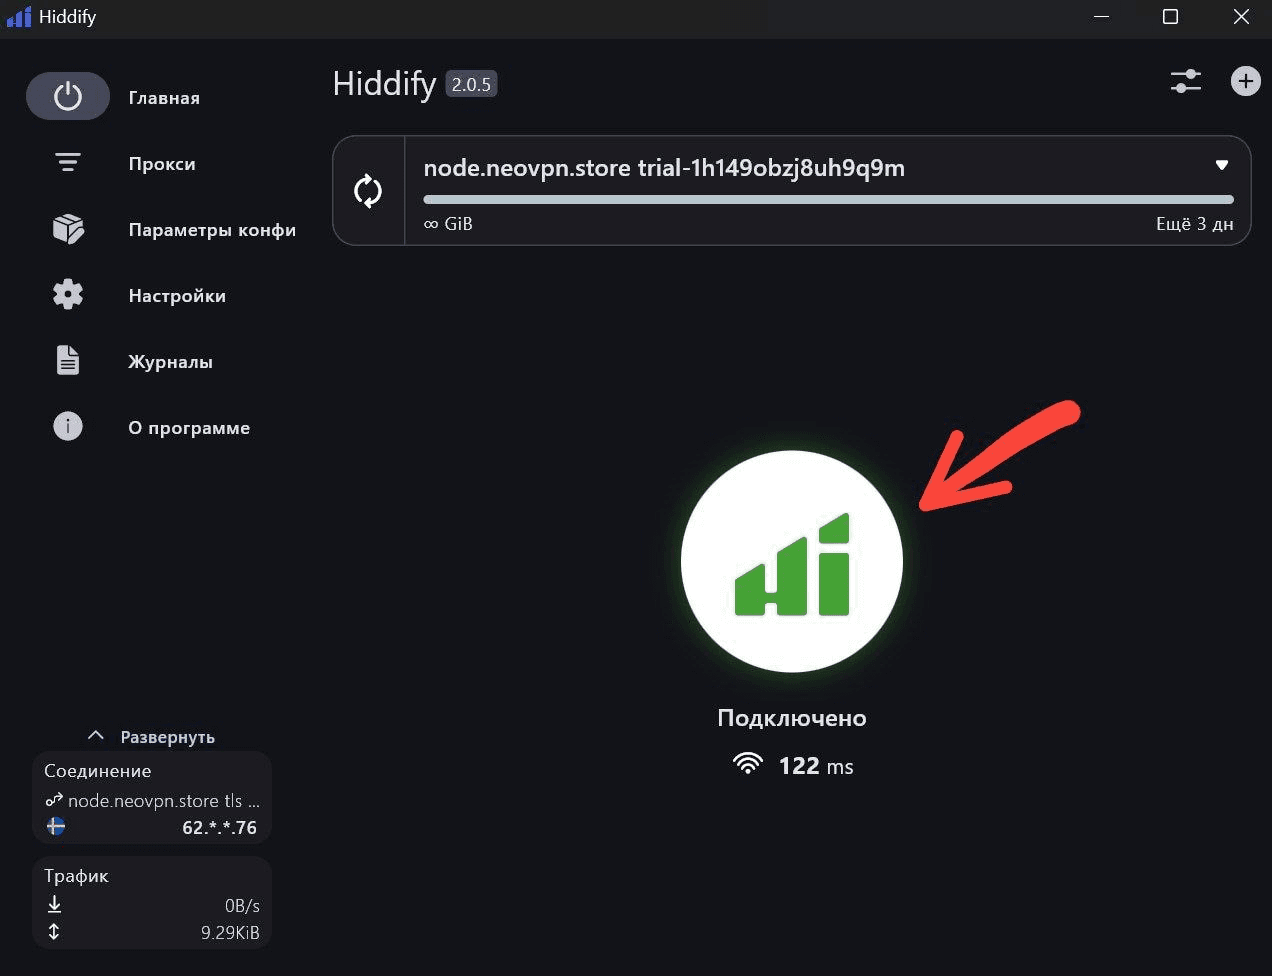Open Журналы using the document icon
The height and width of the screenshot is (976, 1272).
coord(67,360)
